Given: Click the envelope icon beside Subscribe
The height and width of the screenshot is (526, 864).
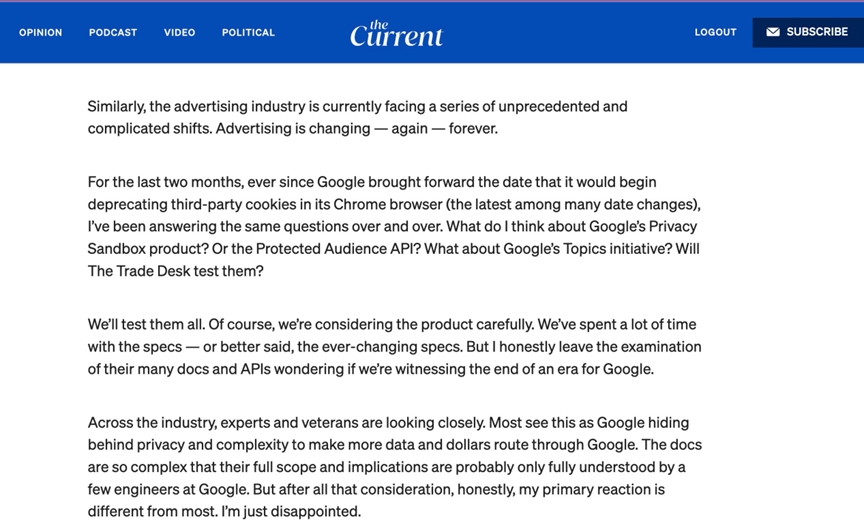Looking at the screenshot, I should coord(773,32).
